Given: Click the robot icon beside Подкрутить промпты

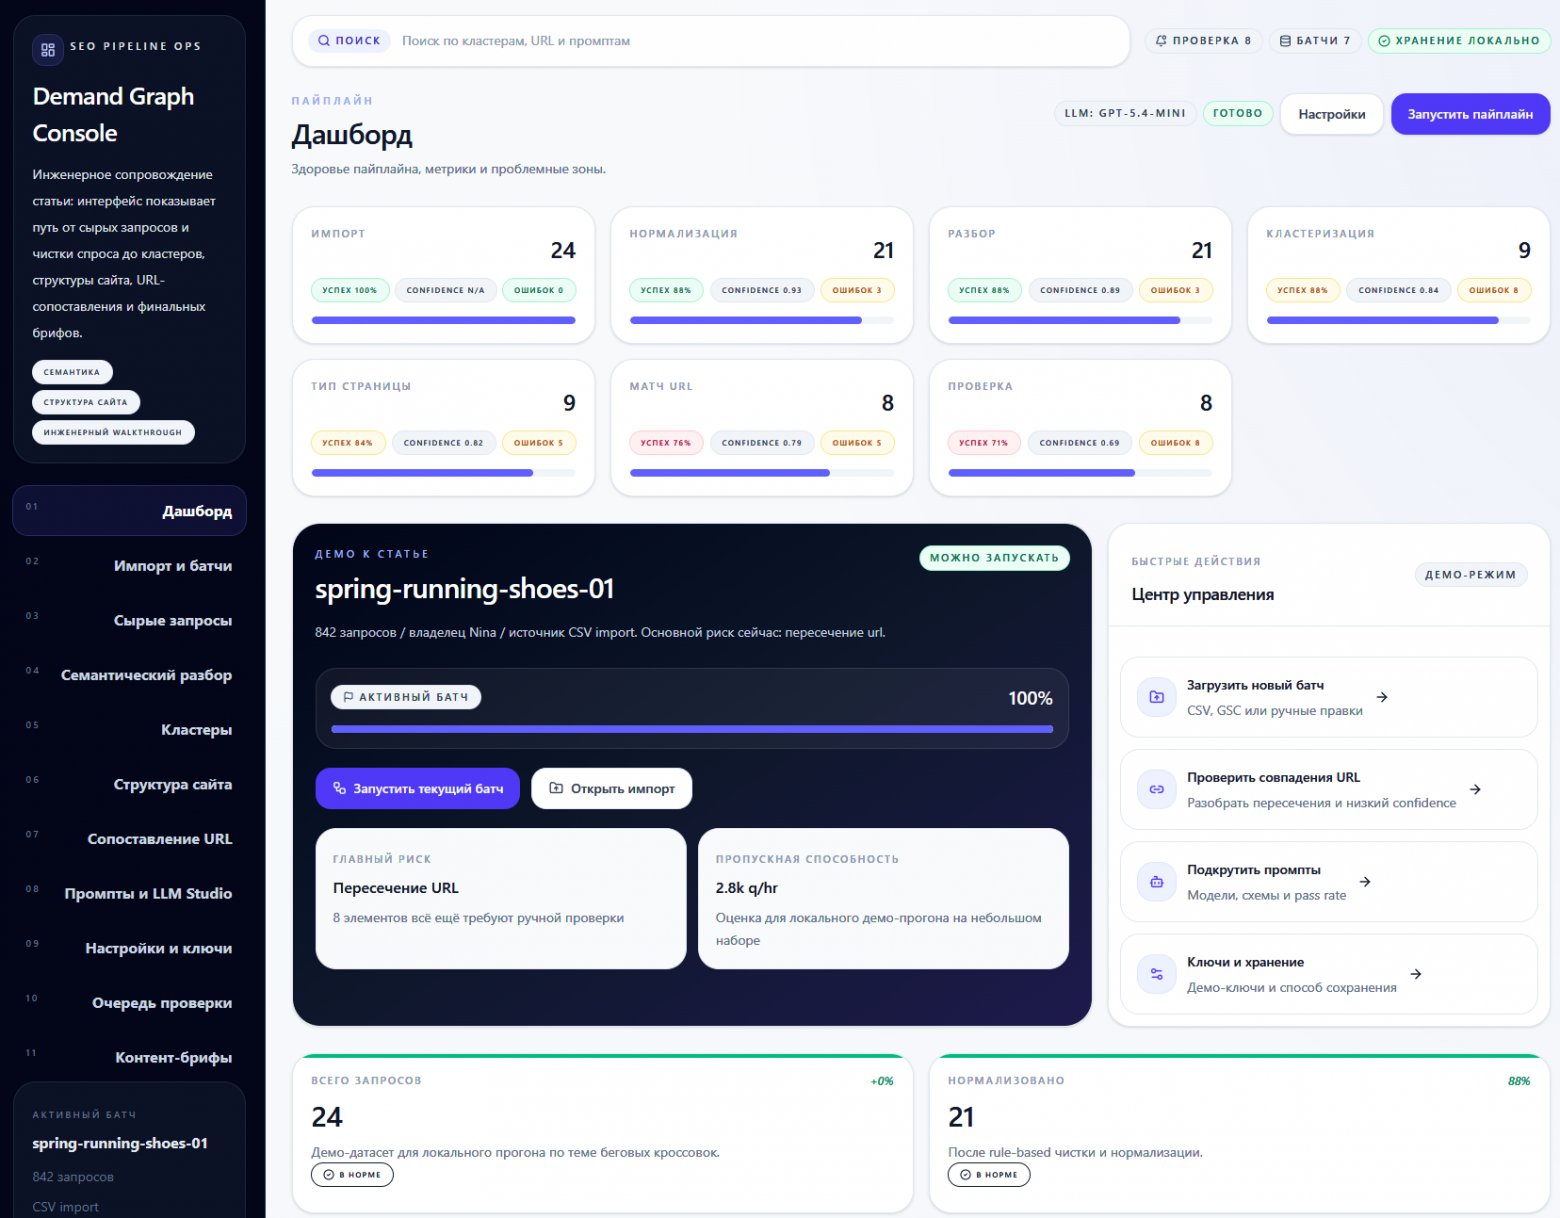Looking at the screenshot, I should pyautogui.click(x=1157, y=882).
